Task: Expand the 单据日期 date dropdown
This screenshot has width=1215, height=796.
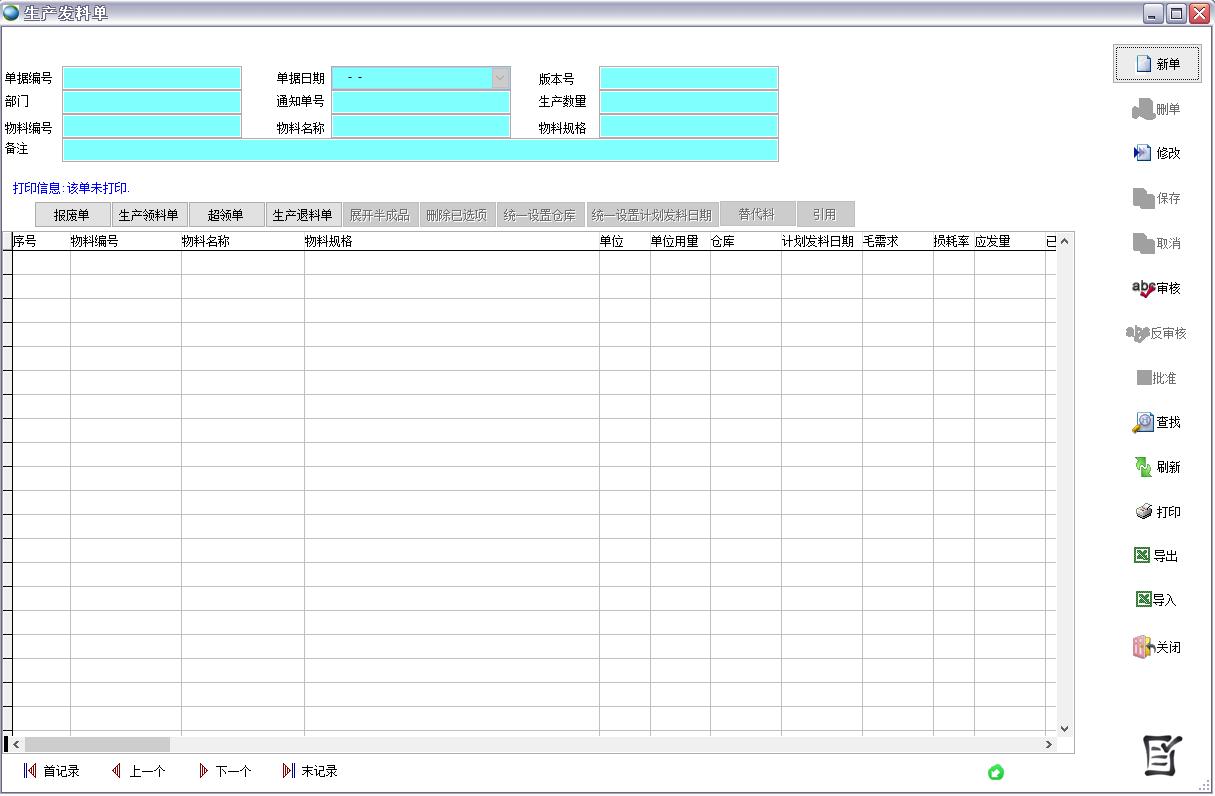Action: pos(500,78)
